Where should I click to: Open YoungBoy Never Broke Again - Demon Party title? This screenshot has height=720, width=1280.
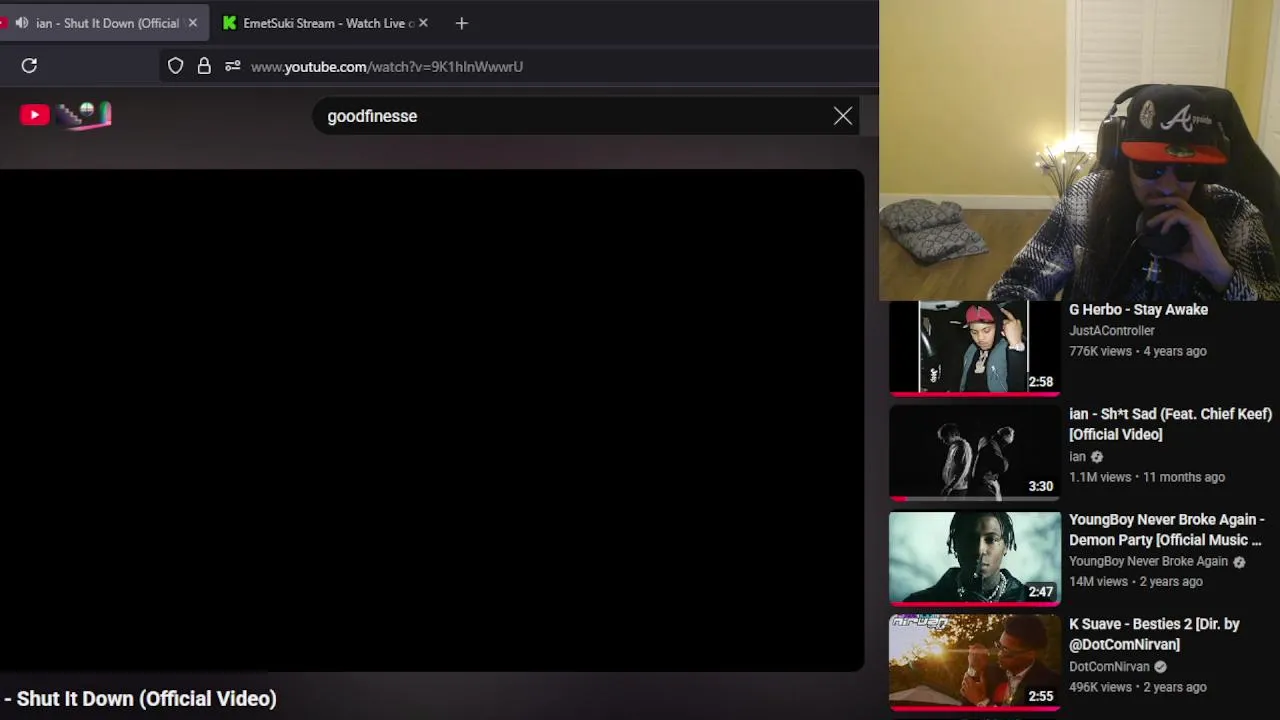1167,529
